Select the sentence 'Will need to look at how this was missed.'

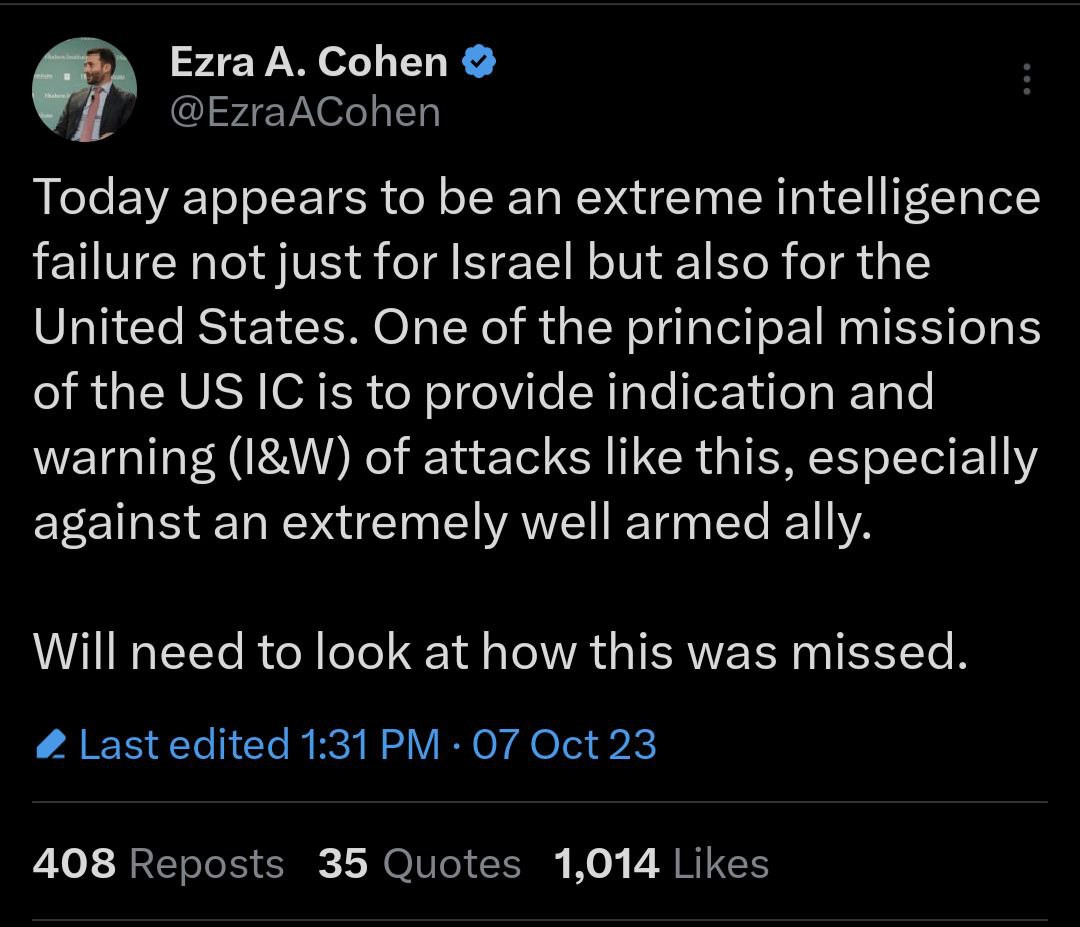click(x=501, y=653)
